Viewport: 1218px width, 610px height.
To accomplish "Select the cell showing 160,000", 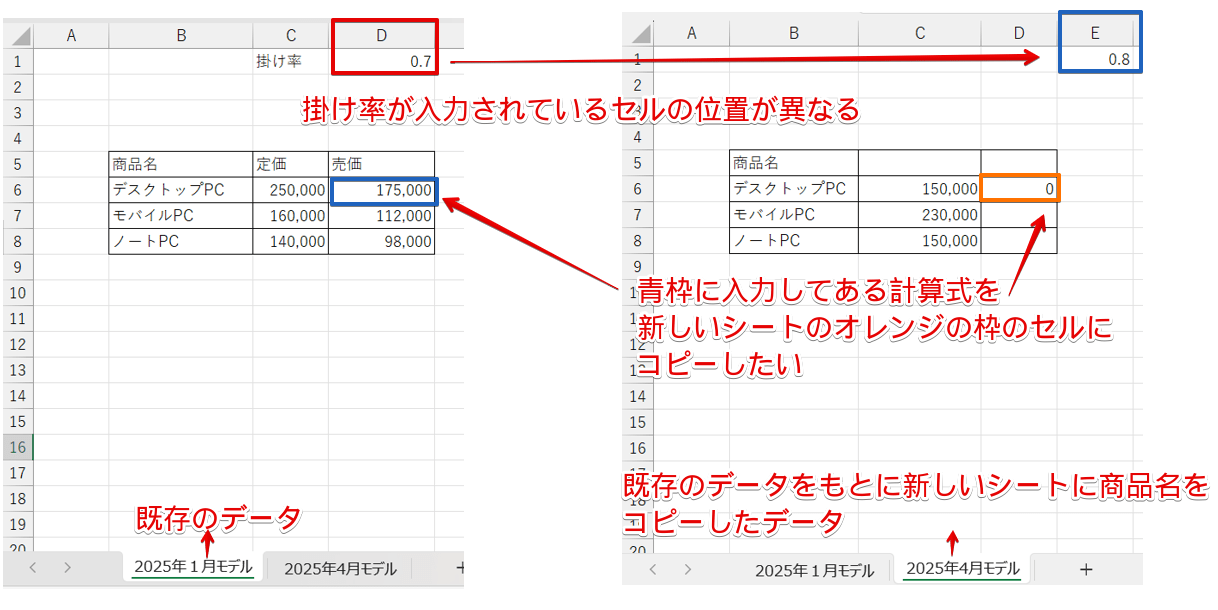I will point(290,216).
